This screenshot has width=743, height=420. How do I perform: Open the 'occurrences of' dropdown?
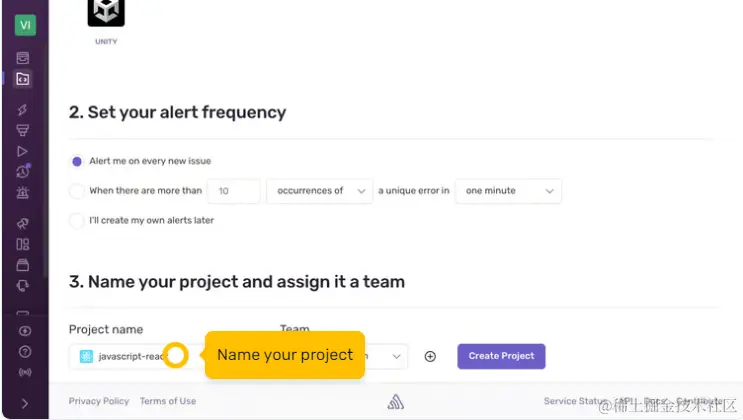coord(319,191)
